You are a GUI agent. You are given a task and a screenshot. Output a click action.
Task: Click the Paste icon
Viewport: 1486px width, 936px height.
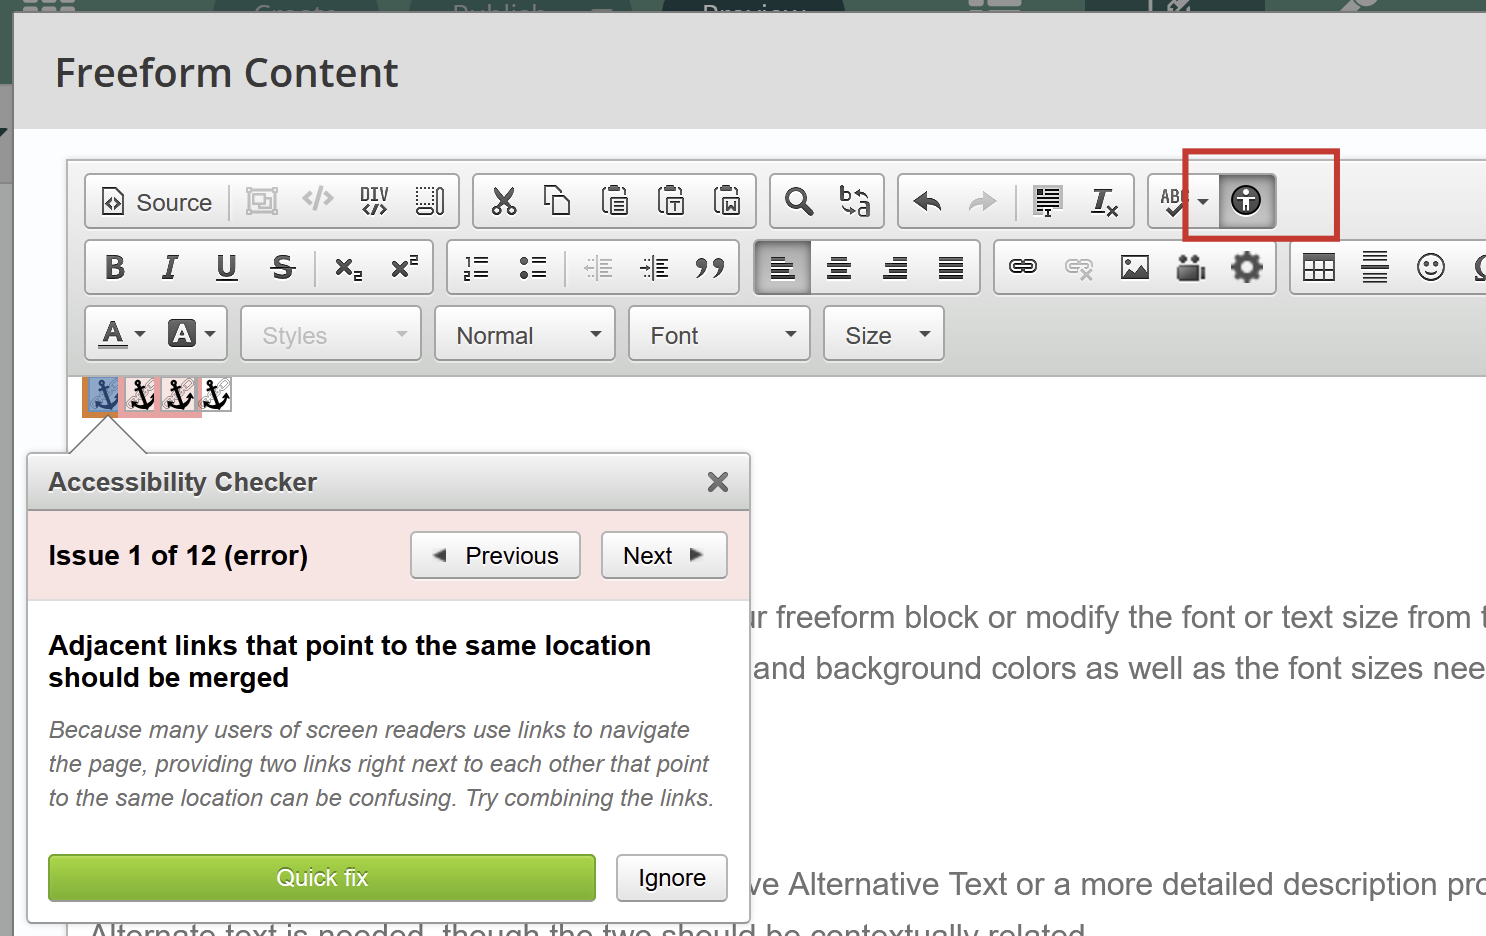pyautogui.click(x=614, y=201)
